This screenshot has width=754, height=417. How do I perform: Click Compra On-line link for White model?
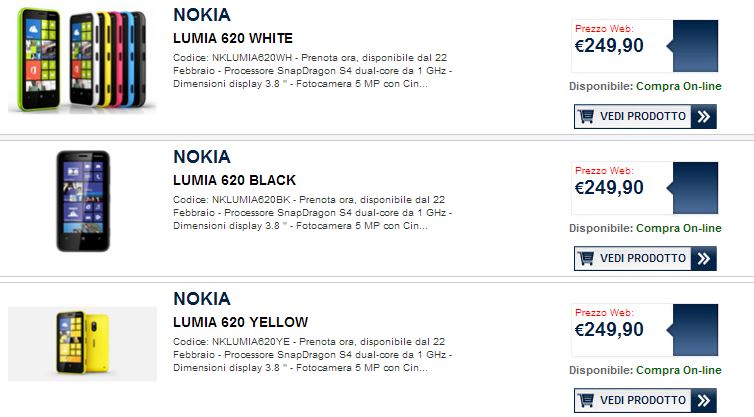(x=679, y=87)
